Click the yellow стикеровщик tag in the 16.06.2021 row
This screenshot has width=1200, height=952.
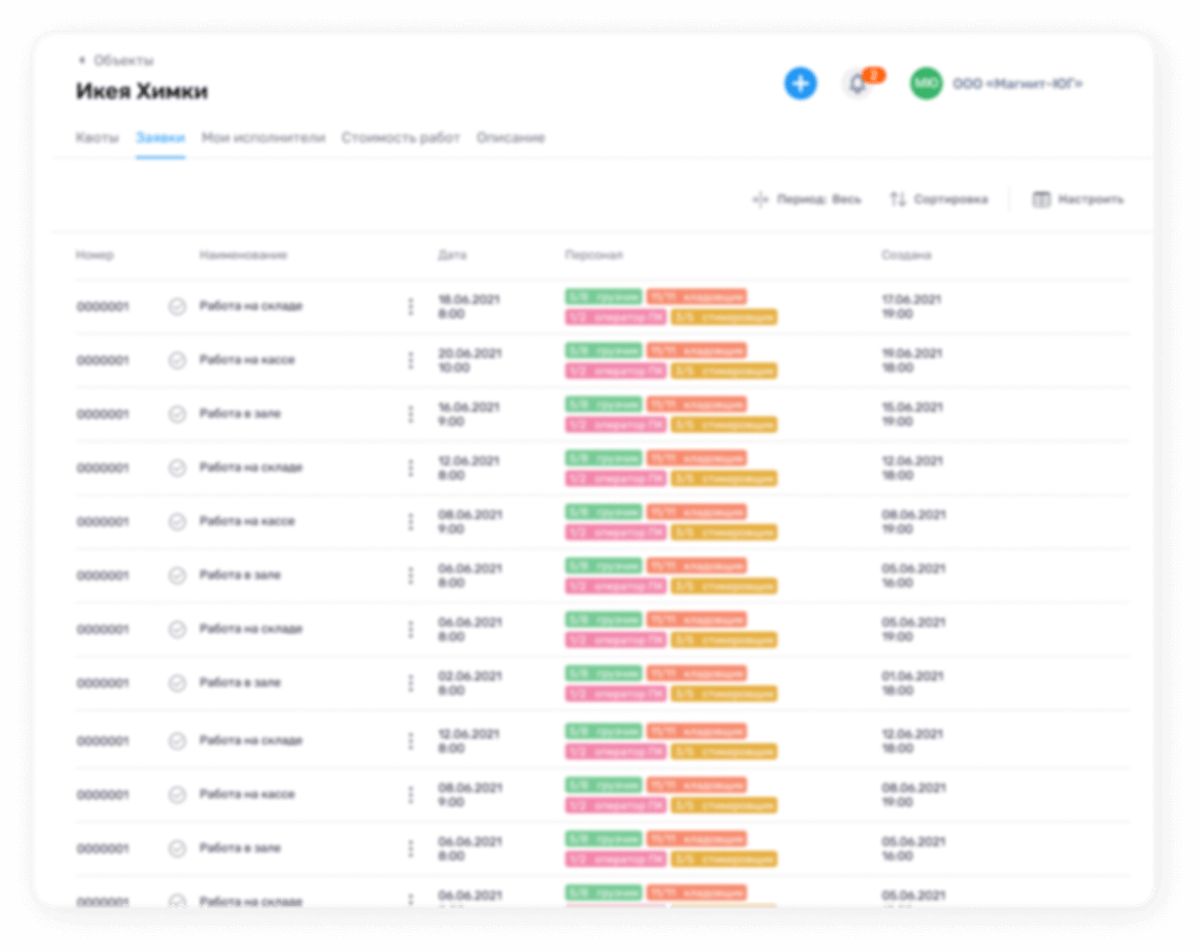(x=724, y=425)
